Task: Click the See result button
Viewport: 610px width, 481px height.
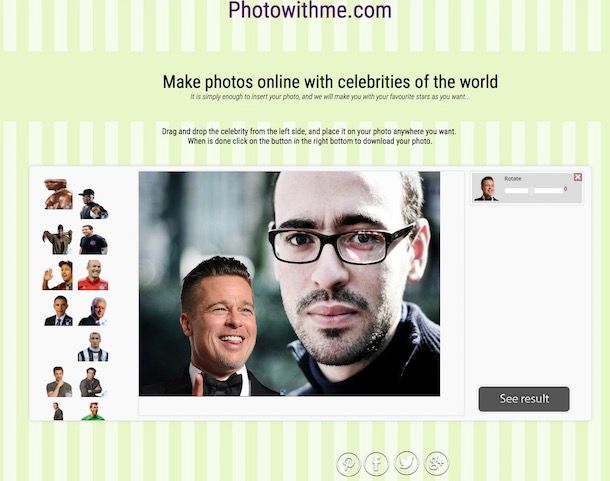Action: pos(524,399)
